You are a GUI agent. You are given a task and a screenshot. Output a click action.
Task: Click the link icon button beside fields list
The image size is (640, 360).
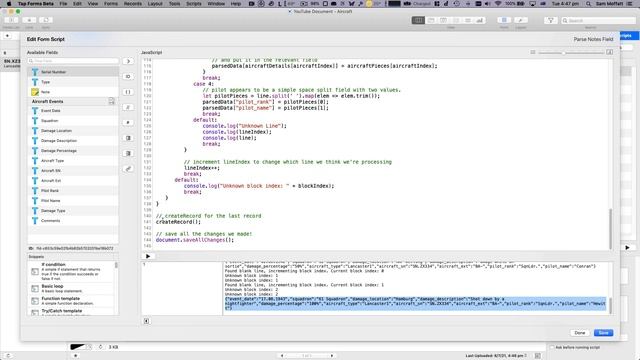click(x=128, y=169)
